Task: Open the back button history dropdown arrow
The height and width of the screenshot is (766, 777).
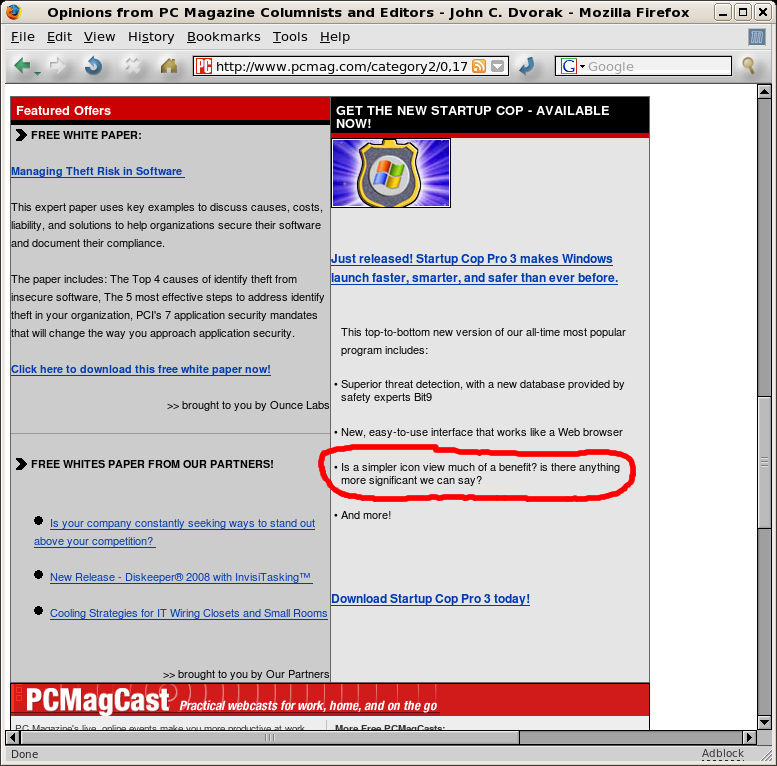Action: [x=38, y=72]
